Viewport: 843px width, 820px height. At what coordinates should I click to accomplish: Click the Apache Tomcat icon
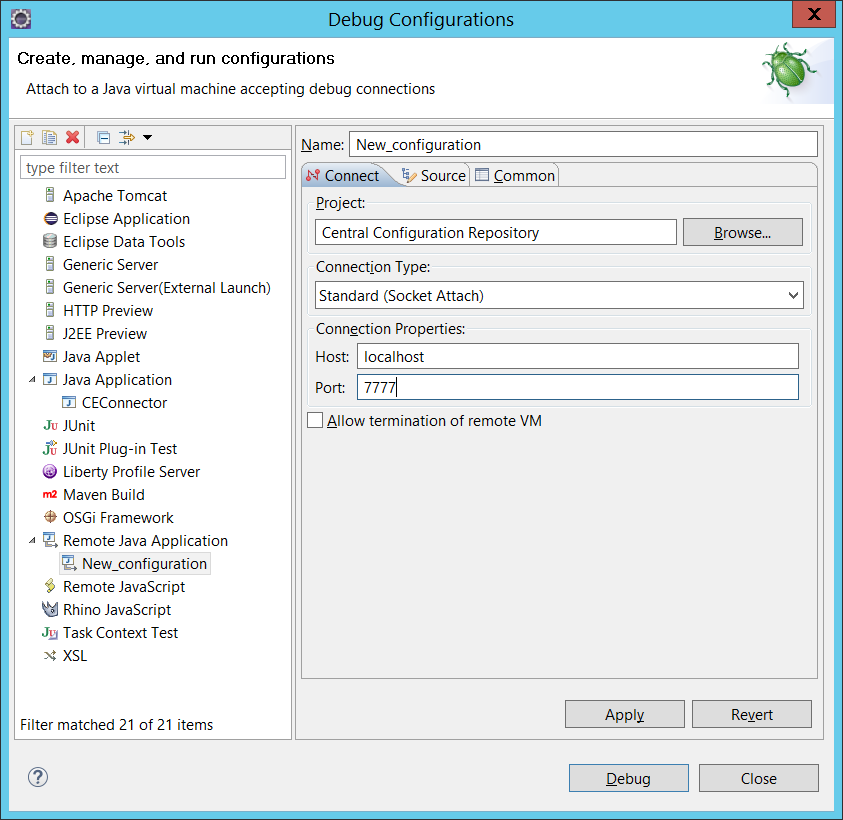(x=50, y=195)
